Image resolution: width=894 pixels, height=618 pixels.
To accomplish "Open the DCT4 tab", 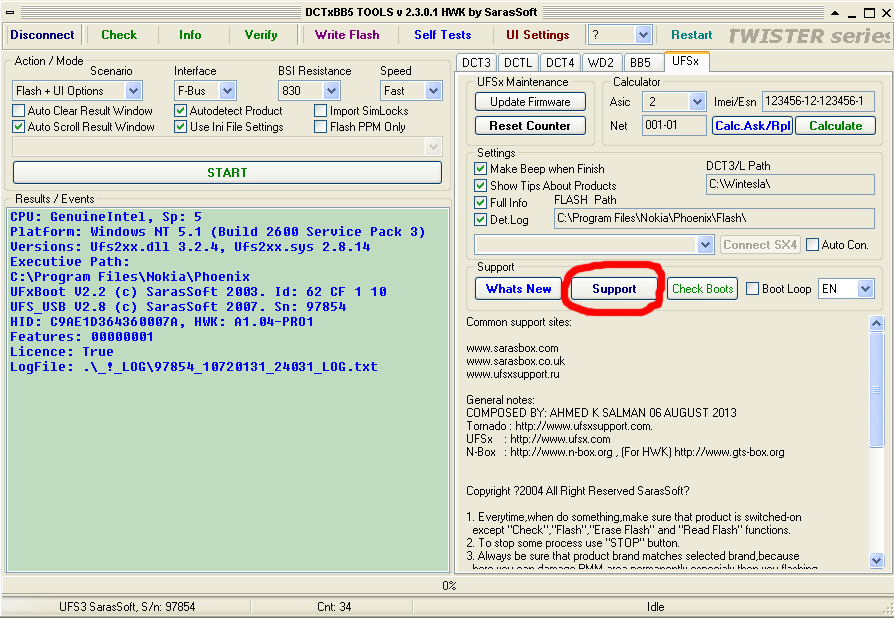I will pyautogui.click(x=560, y=62).
